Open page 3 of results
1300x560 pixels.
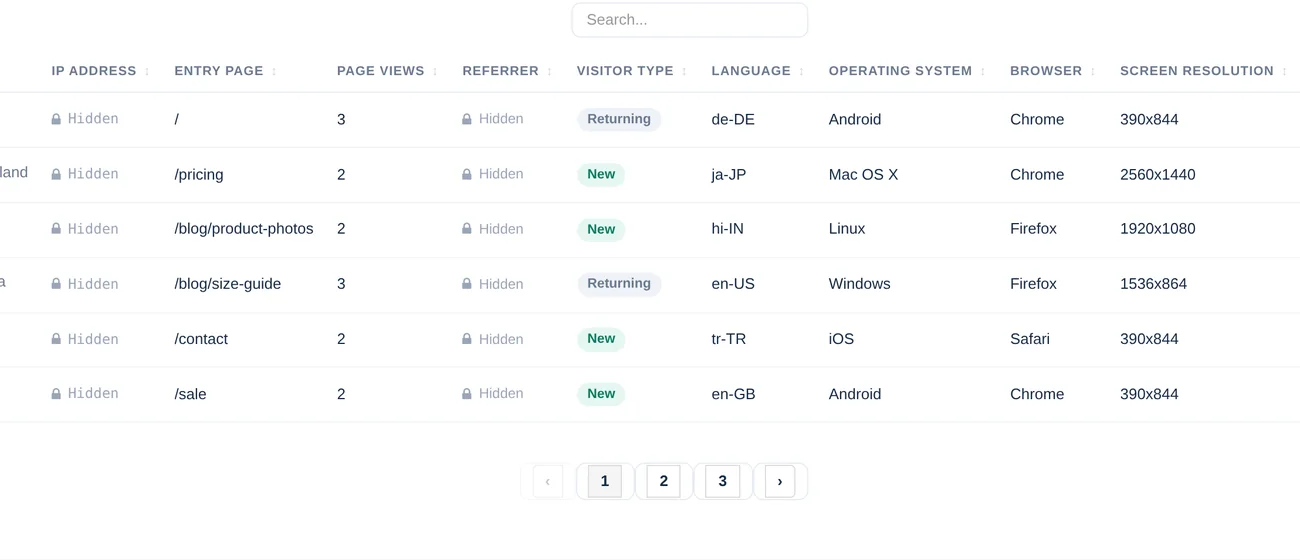point(722,482)
